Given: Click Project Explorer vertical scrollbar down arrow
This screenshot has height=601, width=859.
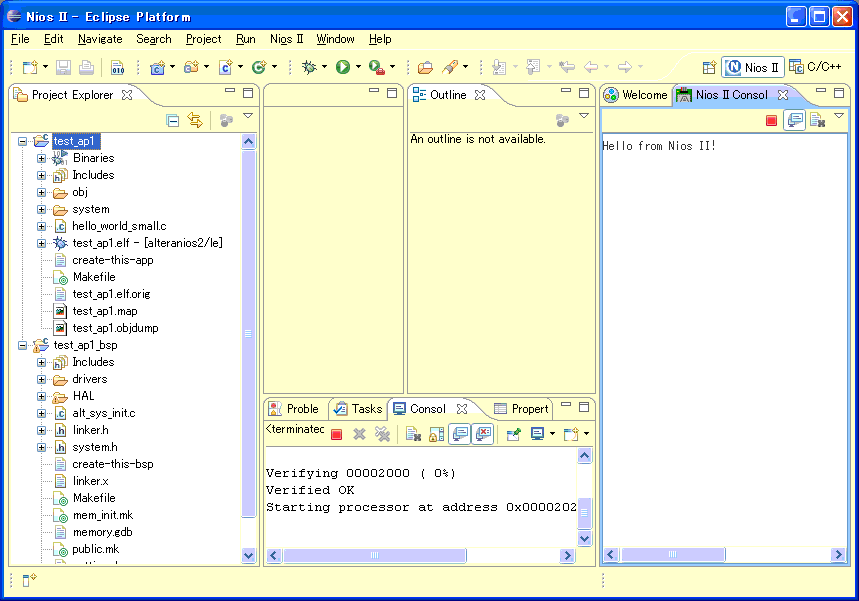Looking at the screenshot, I should (248, 556).
